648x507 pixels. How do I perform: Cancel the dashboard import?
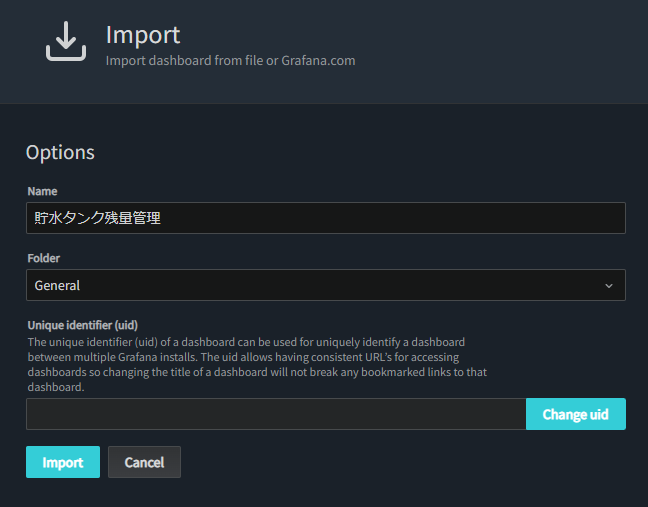pyautogui.click(x=144, y=462)
